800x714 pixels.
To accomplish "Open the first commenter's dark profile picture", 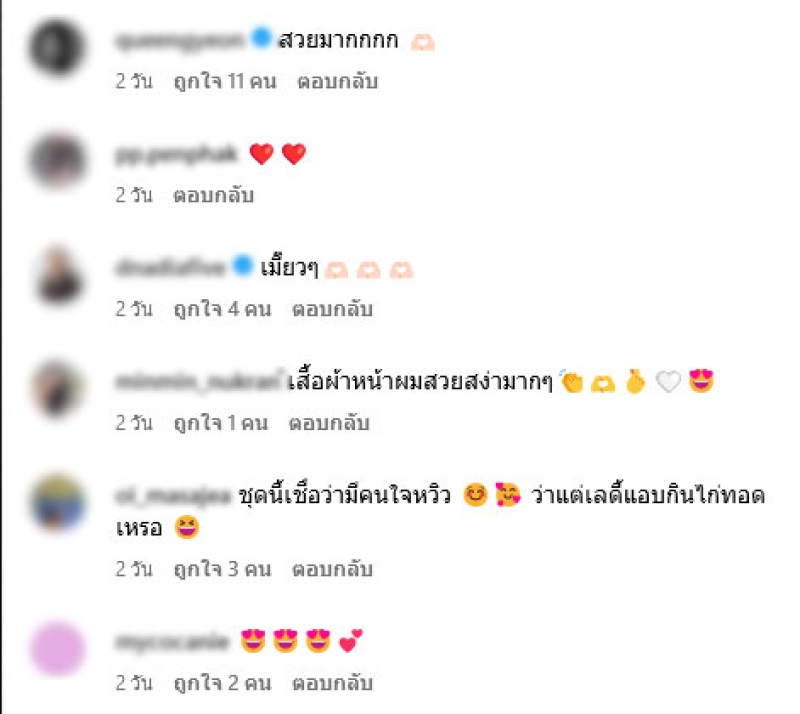I will [57, 47].
